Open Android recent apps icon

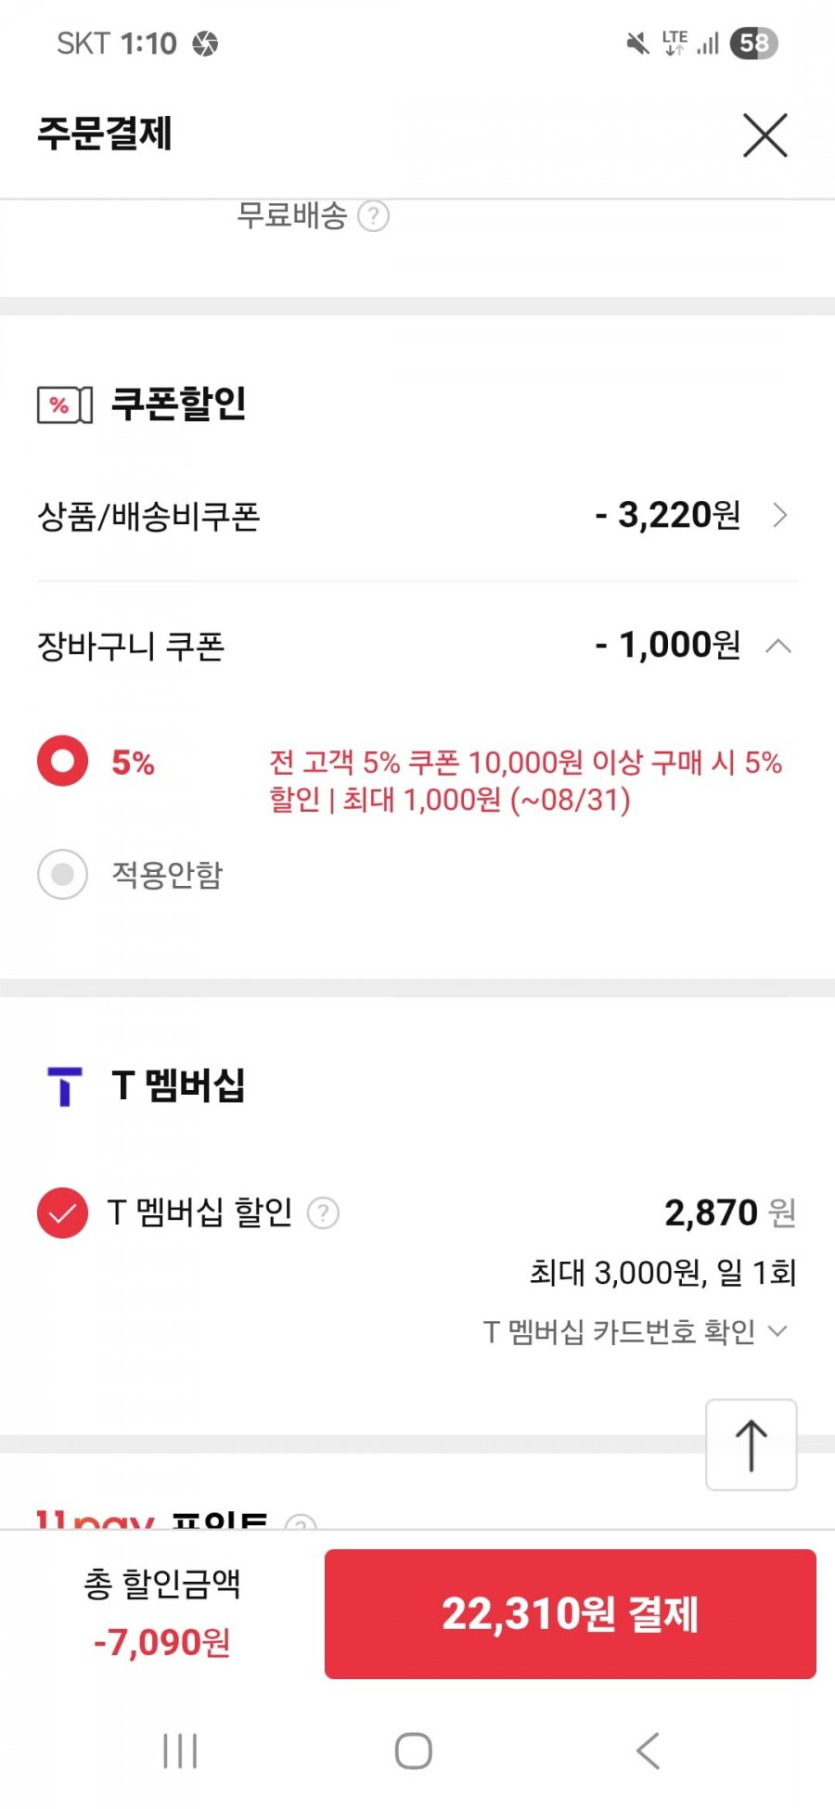point(180,1751)
